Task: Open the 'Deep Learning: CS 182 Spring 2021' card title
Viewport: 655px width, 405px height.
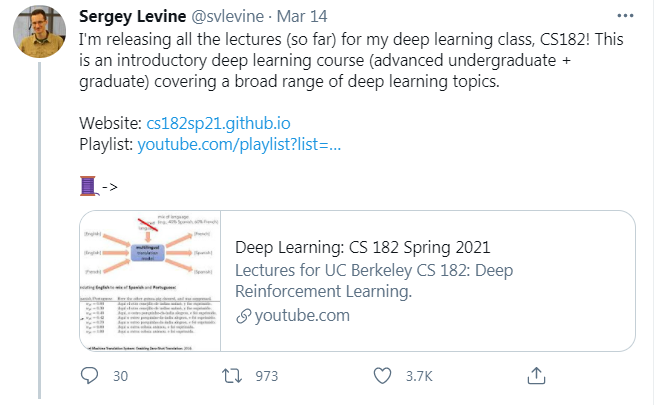Action: click(362, 249)
